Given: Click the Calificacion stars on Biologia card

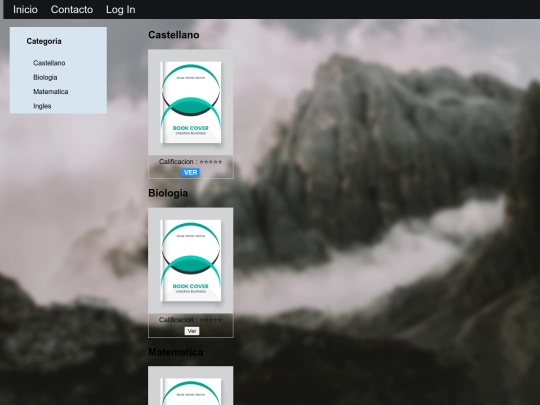Looking at the screenshot, I should (211, 320).
